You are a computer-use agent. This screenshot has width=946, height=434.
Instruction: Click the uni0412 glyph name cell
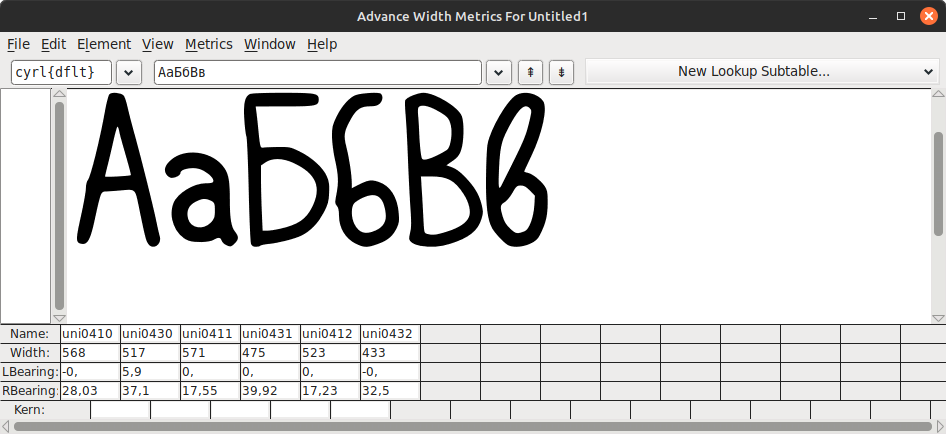pyautogui.click(x=330, y=333)
